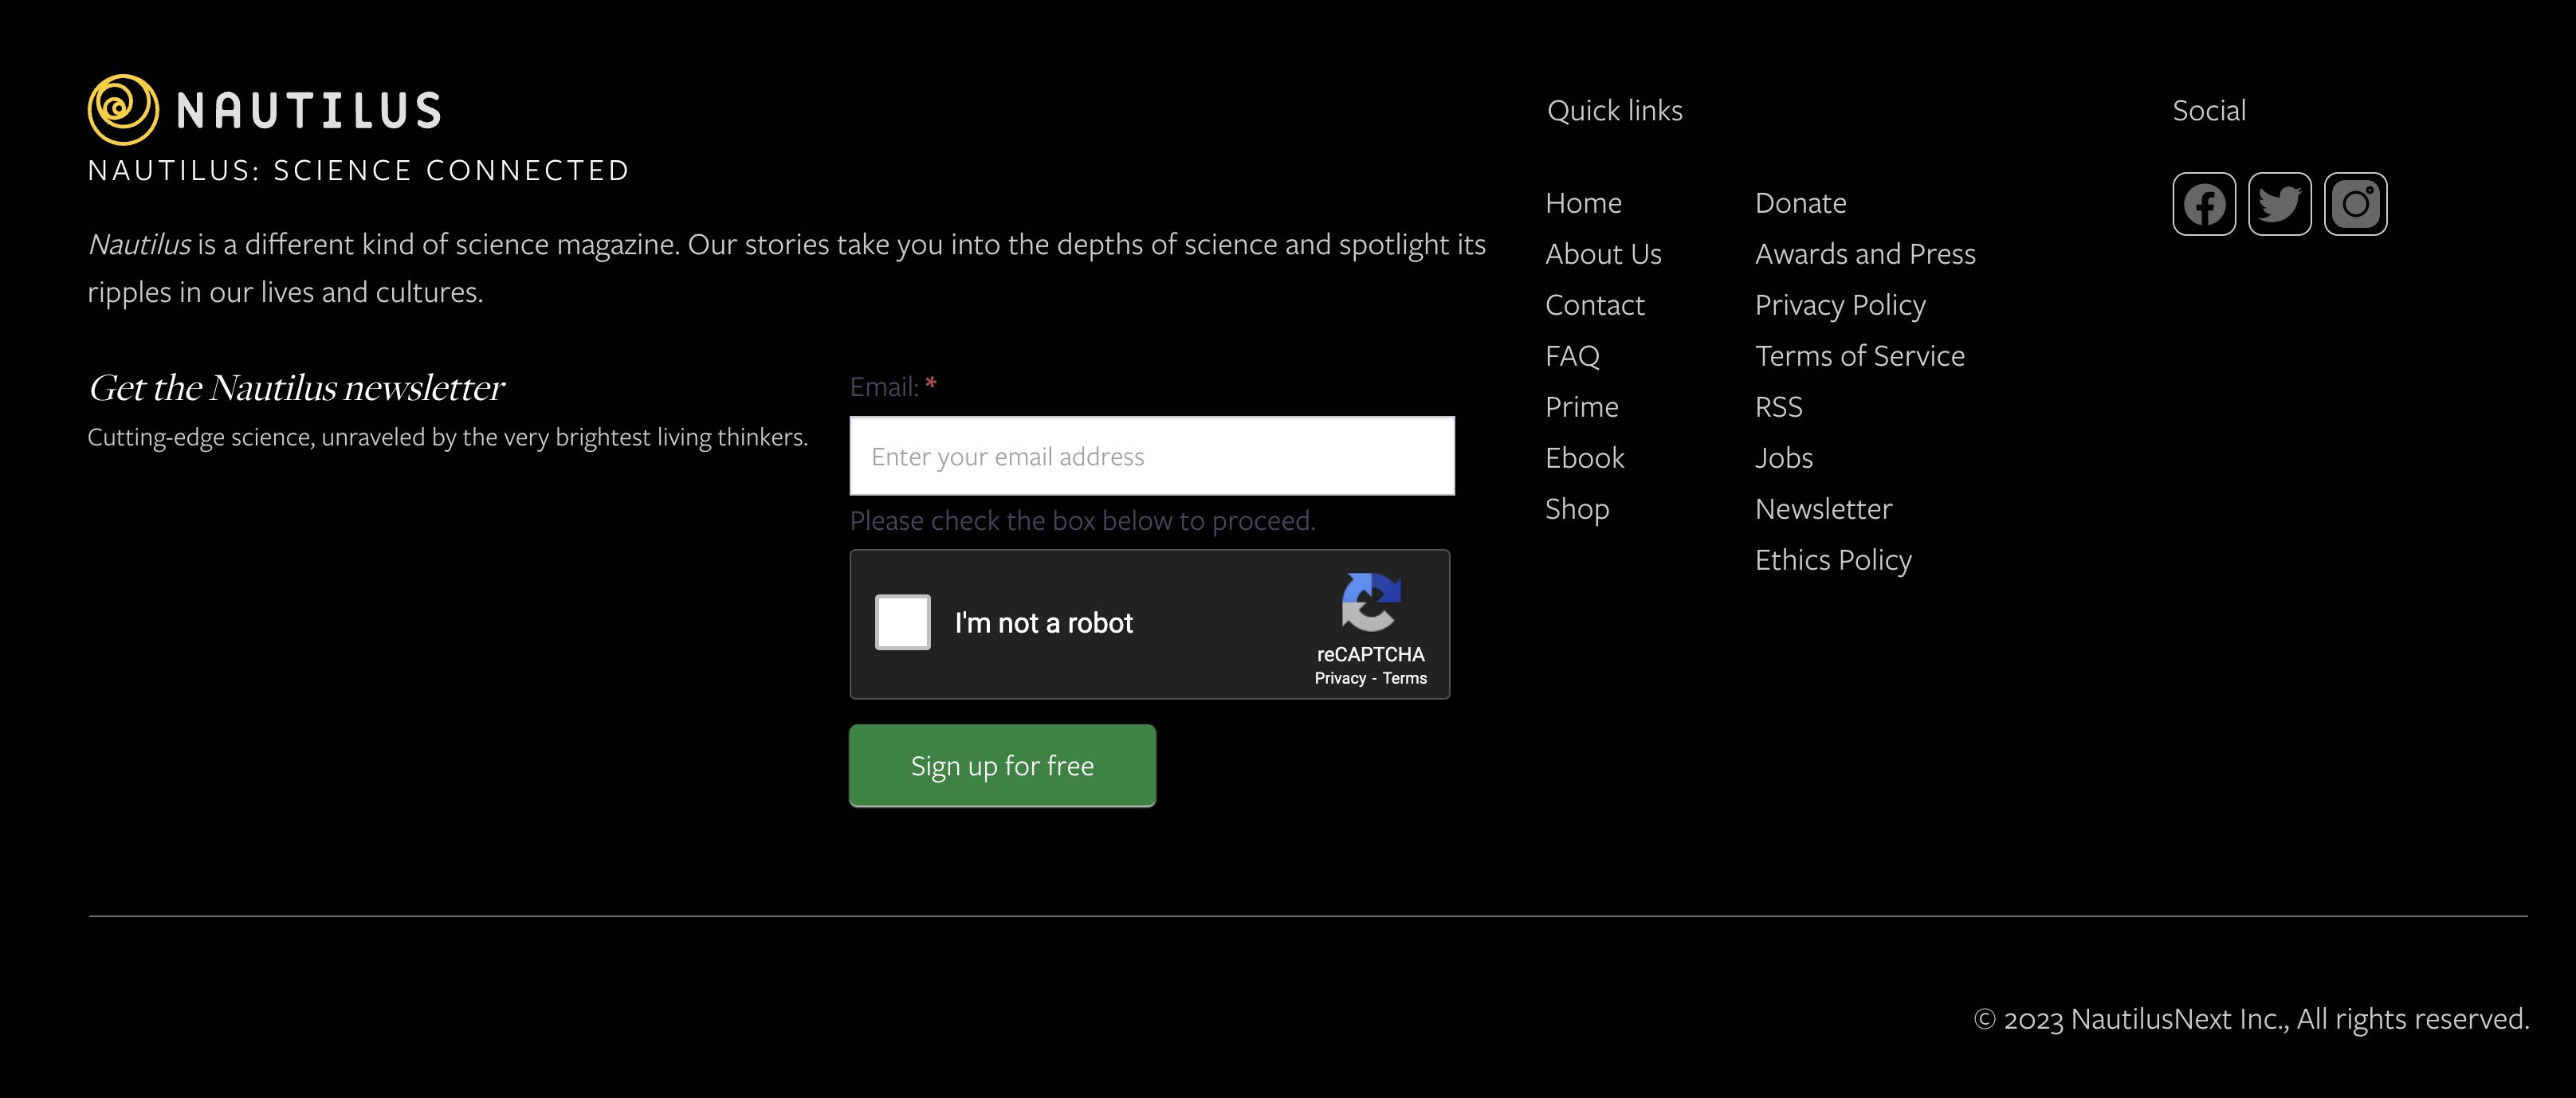The height and width of the screenshot is (1098, 2576).
Task: Click the 'Email:' field label
Action: click(x=883, y=387)
